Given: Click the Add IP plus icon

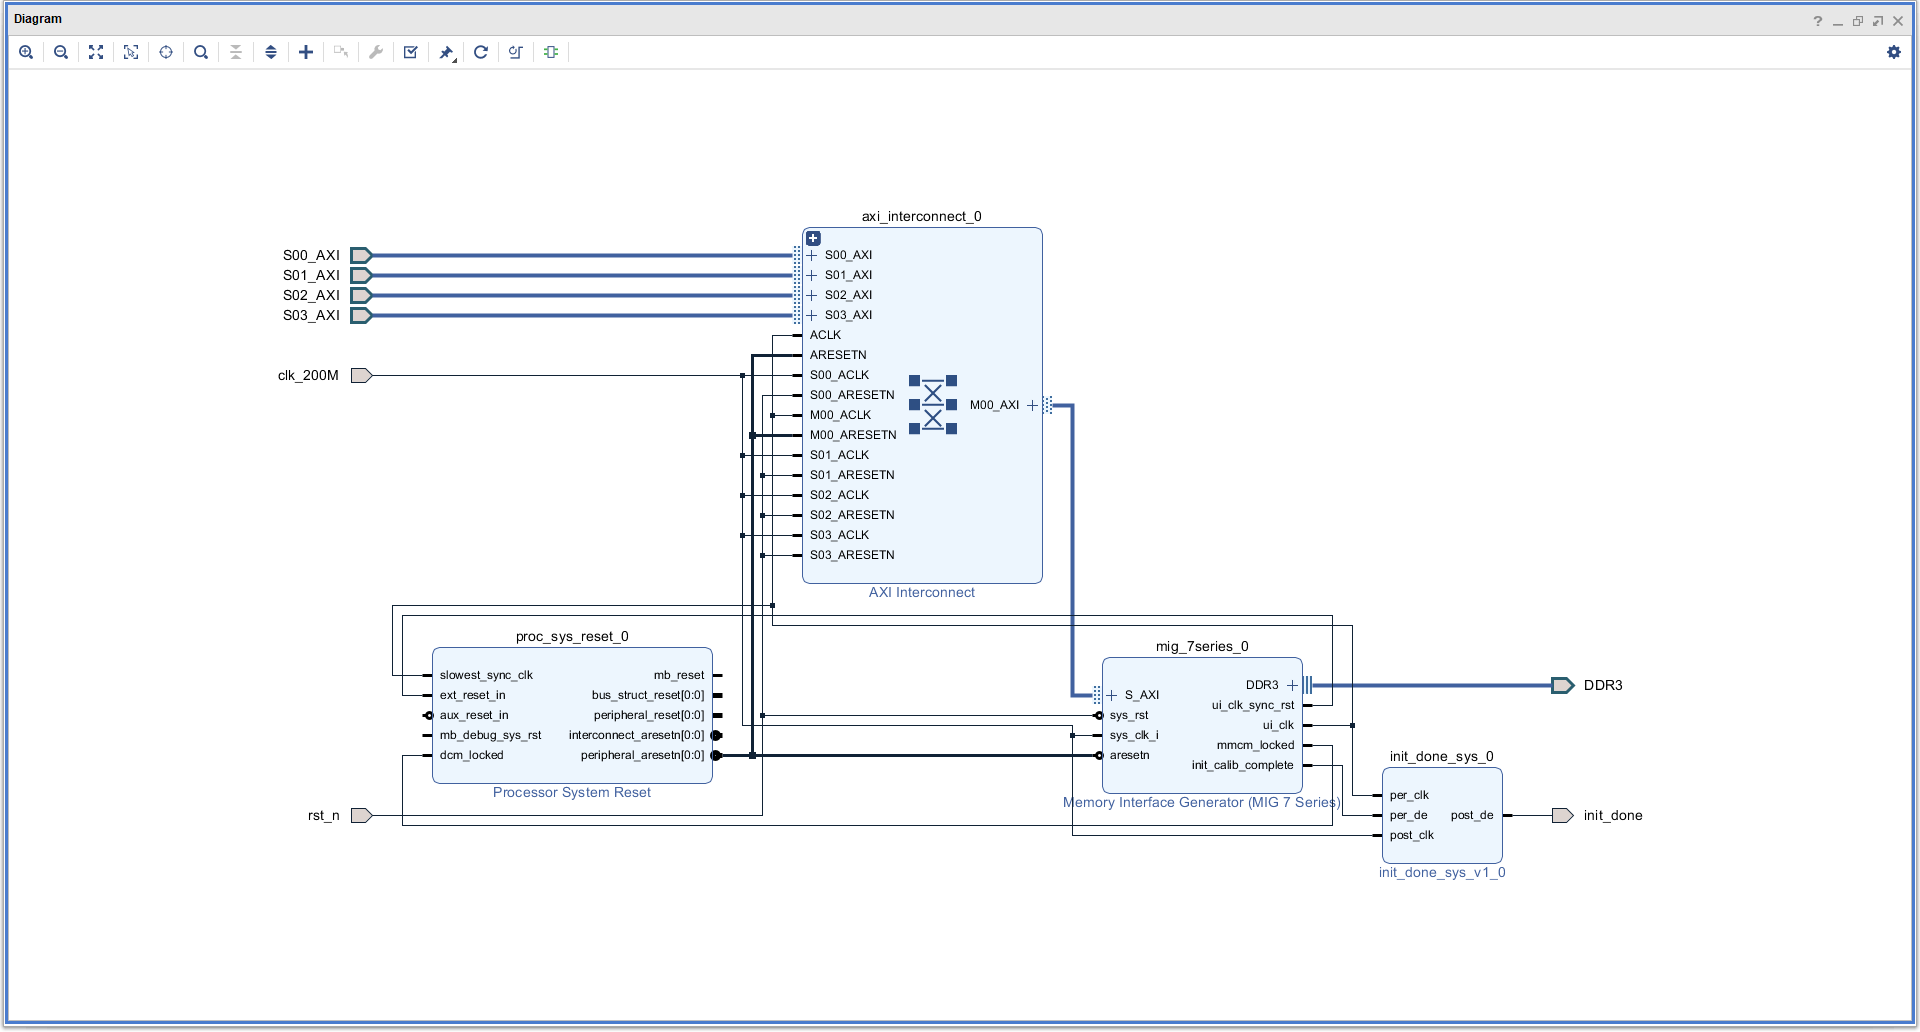Looking at the screenshot, I should click(x=306, y=52).
